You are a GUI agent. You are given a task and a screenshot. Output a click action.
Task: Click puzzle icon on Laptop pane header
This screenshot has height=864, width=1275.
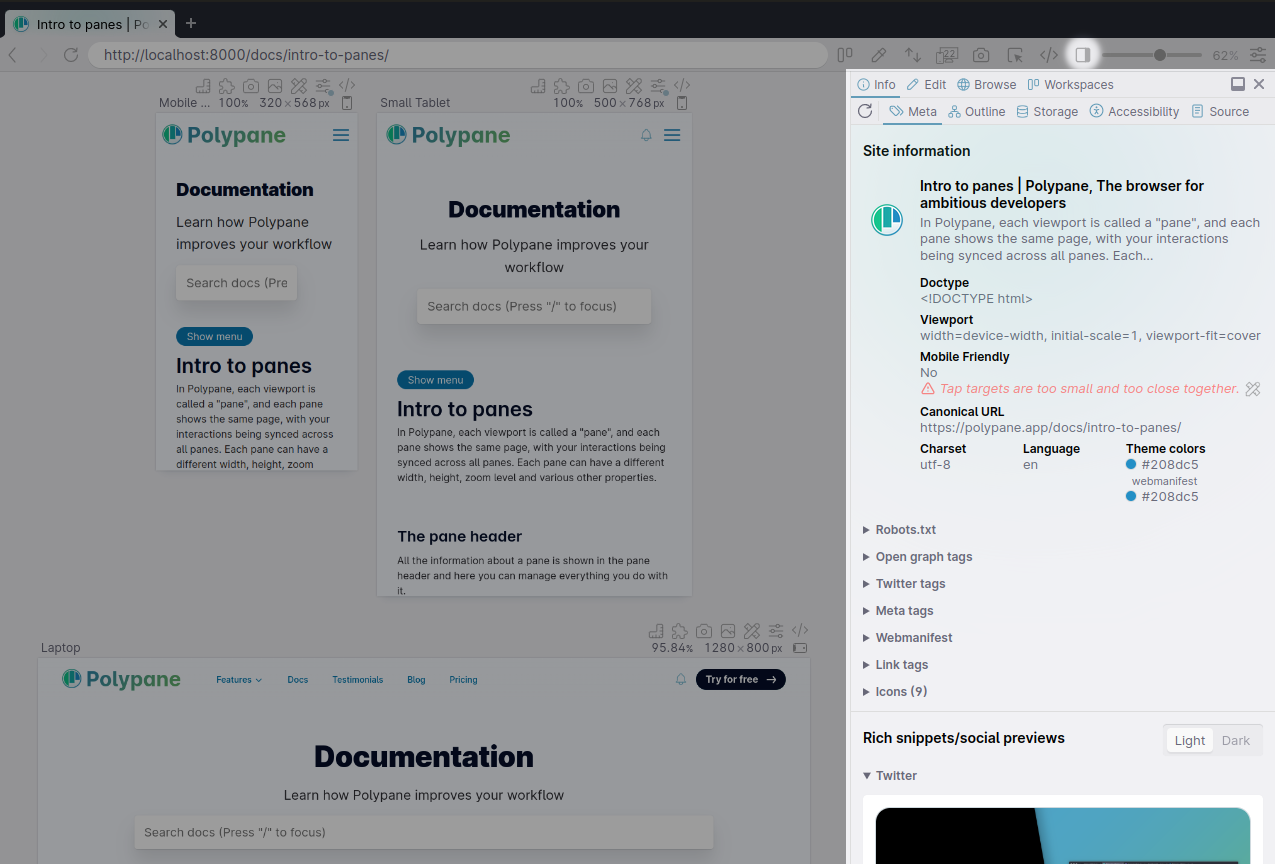click(x=680, y=631)
